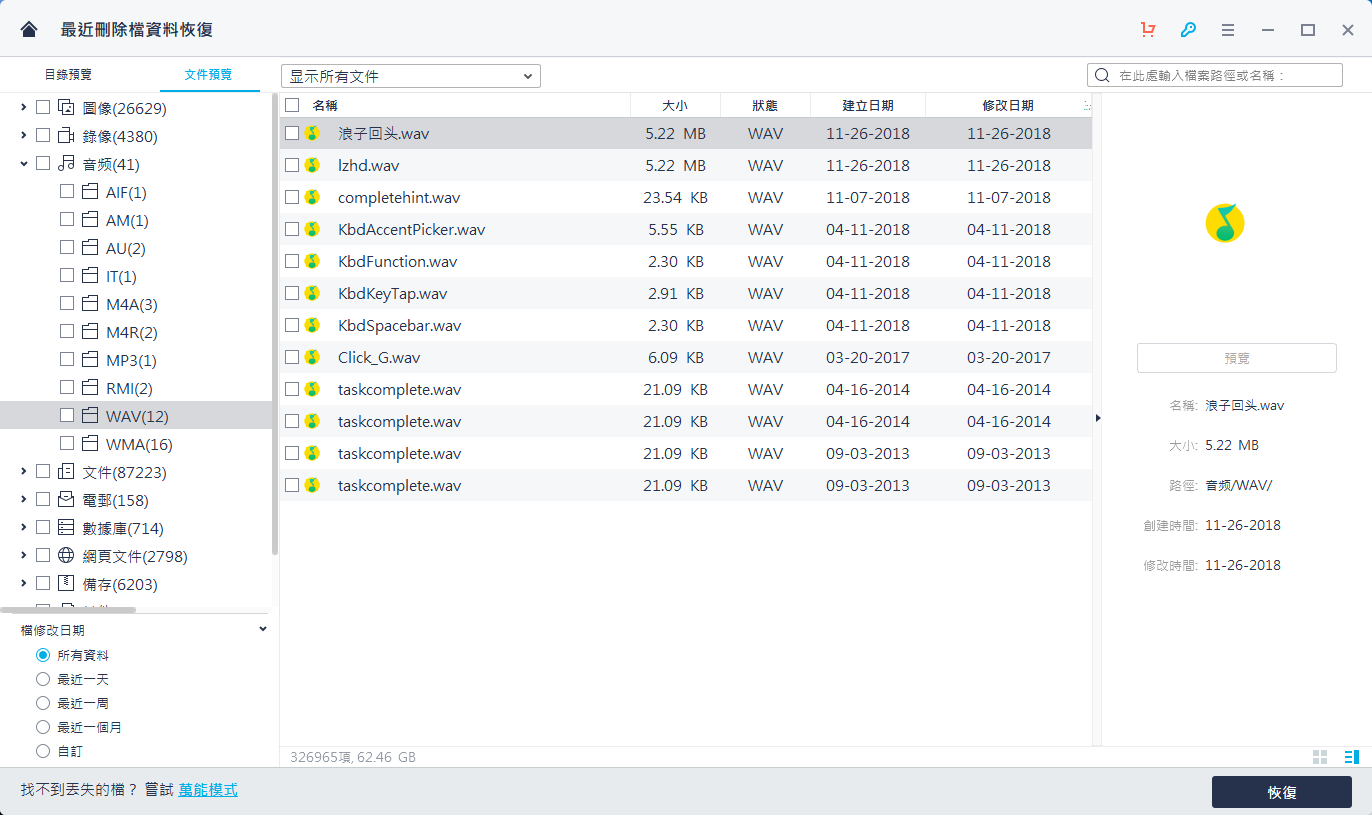The image size is (1372, 815).
Task: Open the 萬能模式 link
Action: pos(208,790)
